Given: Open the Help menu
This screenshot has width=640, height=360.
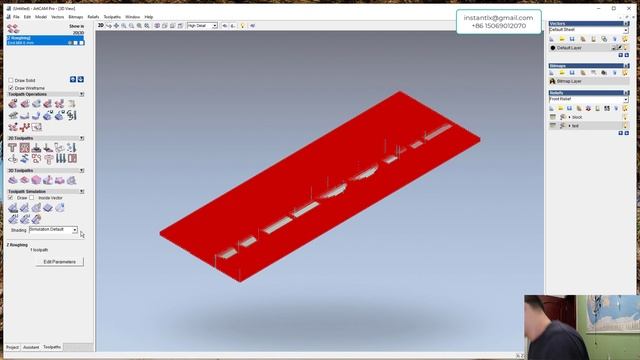Looking at the screenshot, I should click(149, 17).
